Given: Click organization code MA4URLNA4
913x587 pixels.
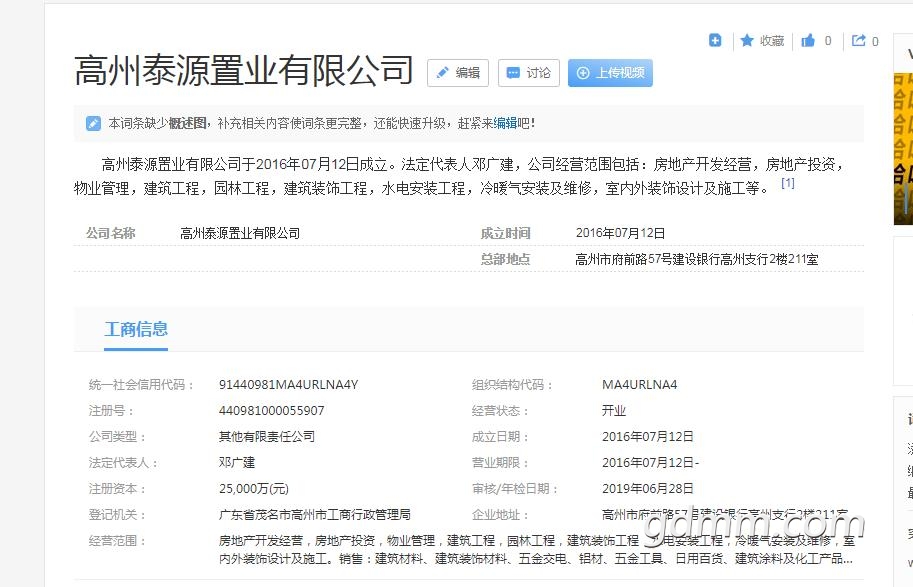Looking at the screenshot, I should coord(639,385).
